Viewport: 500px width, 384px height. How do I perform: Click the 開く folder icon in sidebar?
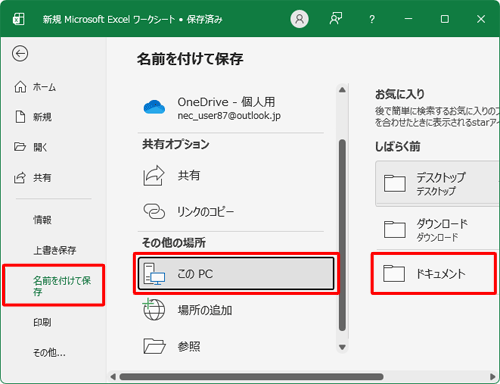coord(20,147)
